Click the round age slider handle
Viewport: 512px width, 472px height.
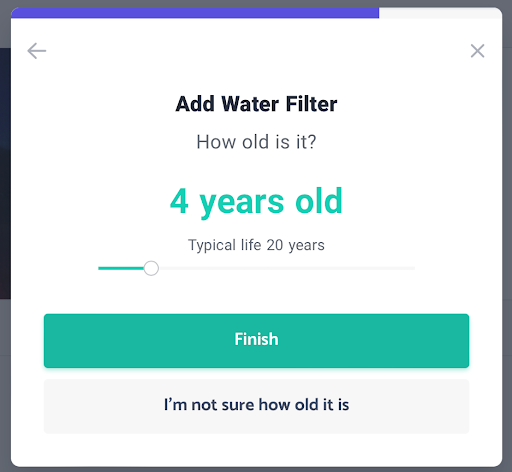pyautogui.click(x=151, y=268)
